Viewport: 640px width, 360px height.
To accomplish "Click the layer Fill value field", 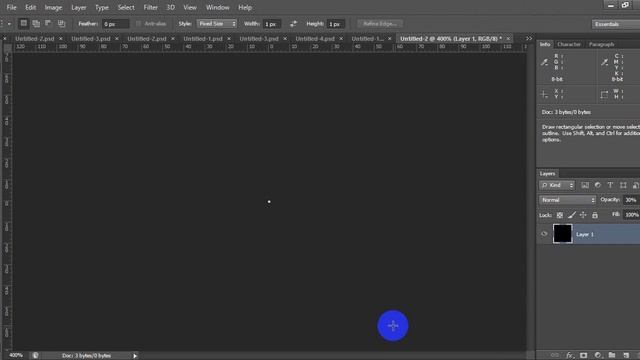I will click(x=631, y=215).
